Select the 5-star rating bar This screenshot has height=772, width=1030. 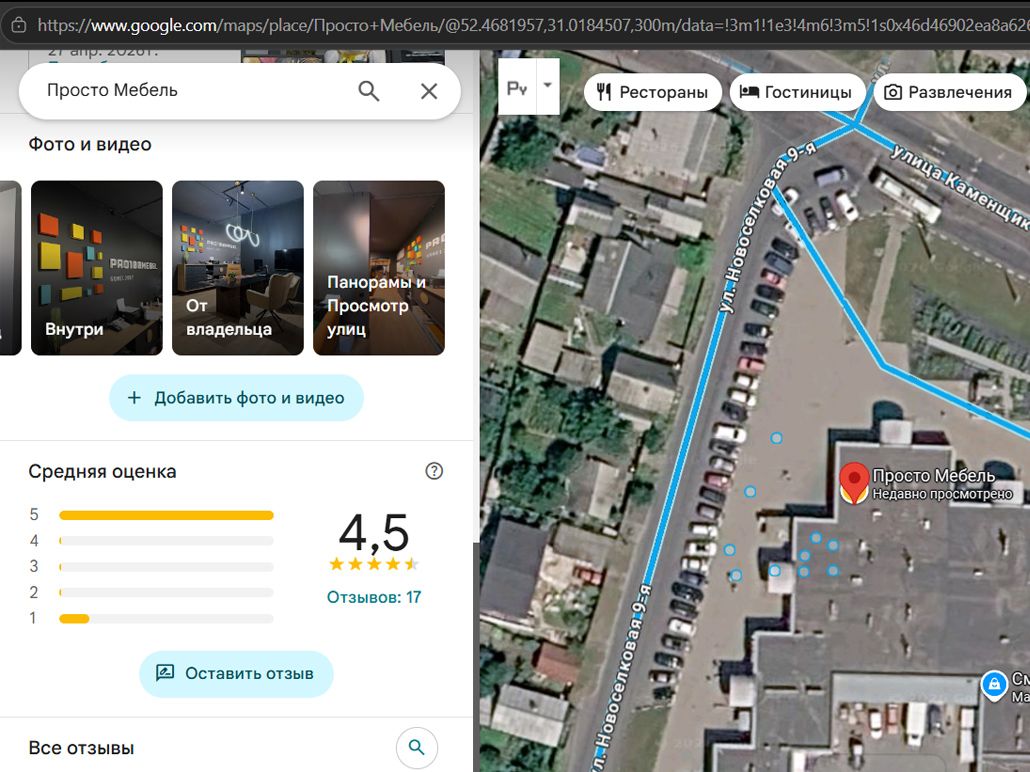[x=166, y=515]
